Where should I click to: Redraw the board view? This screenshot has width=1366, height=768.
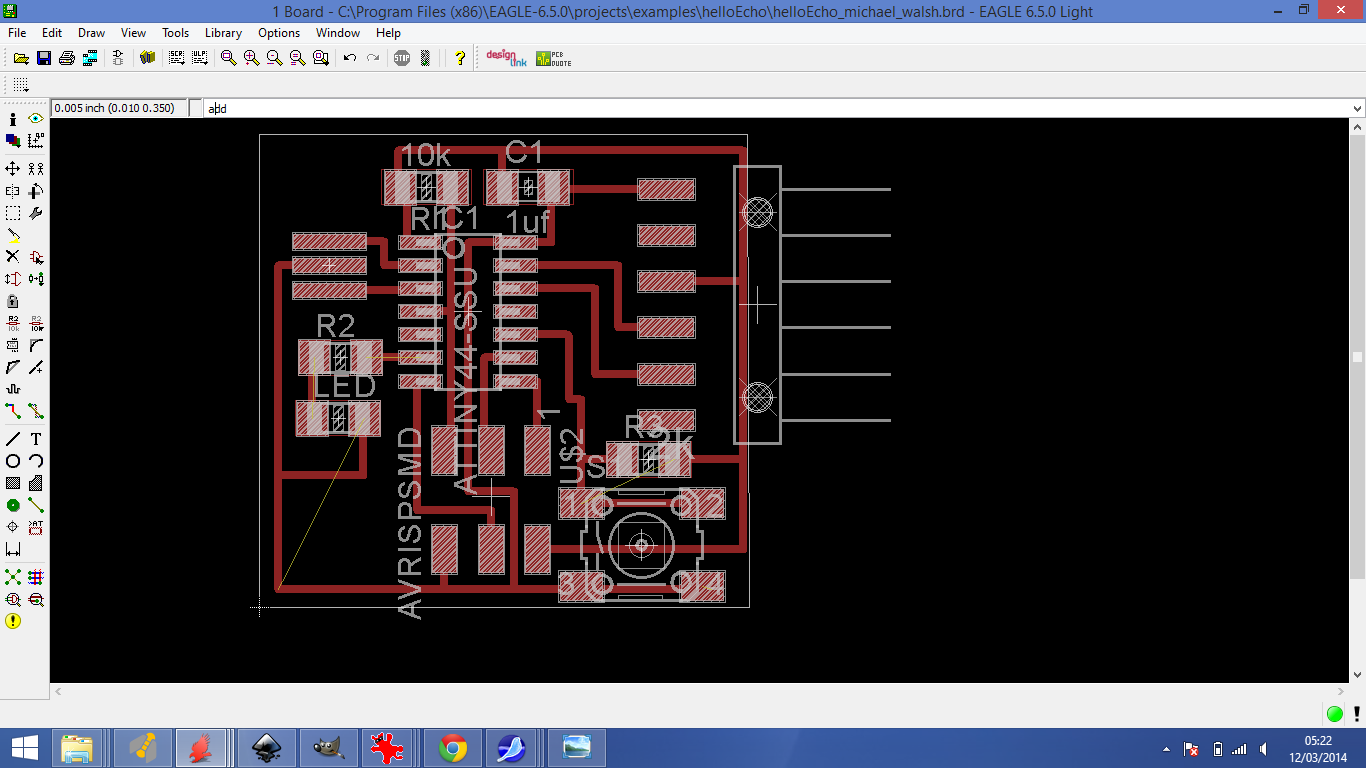pos(297,58)
